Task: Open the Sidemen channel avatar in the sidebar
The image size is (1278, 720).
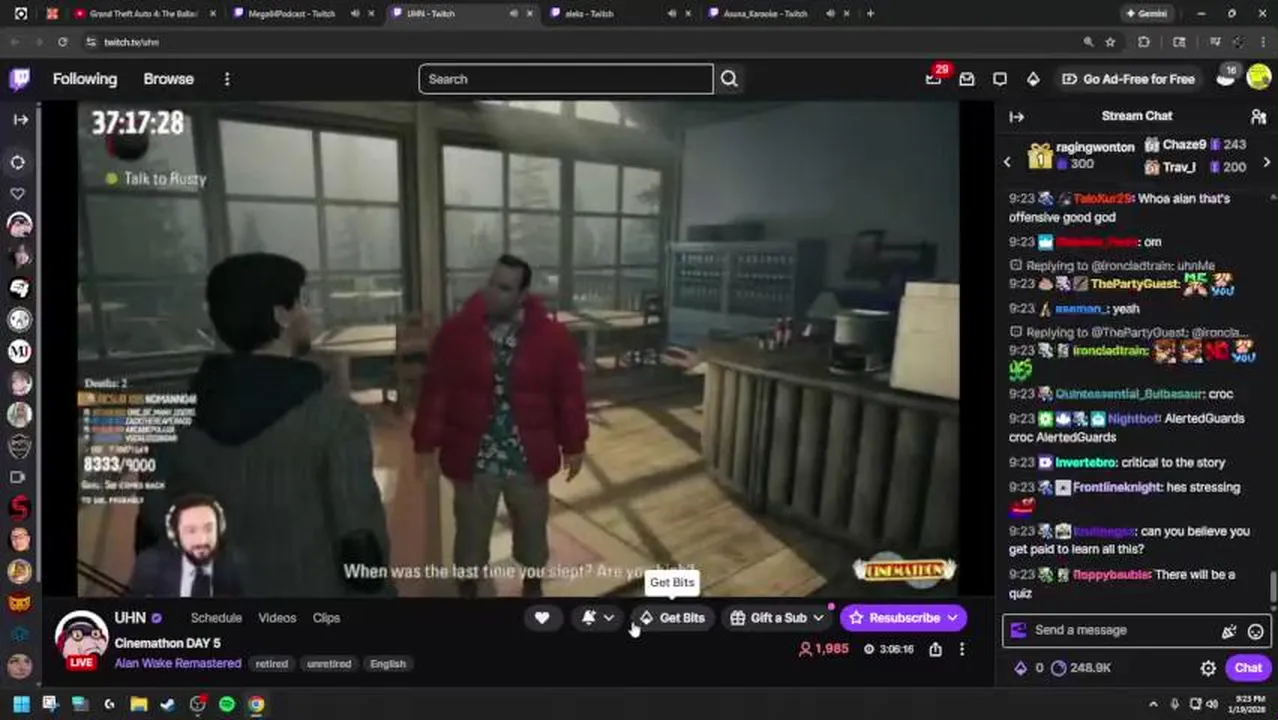Action: [19, 509]
